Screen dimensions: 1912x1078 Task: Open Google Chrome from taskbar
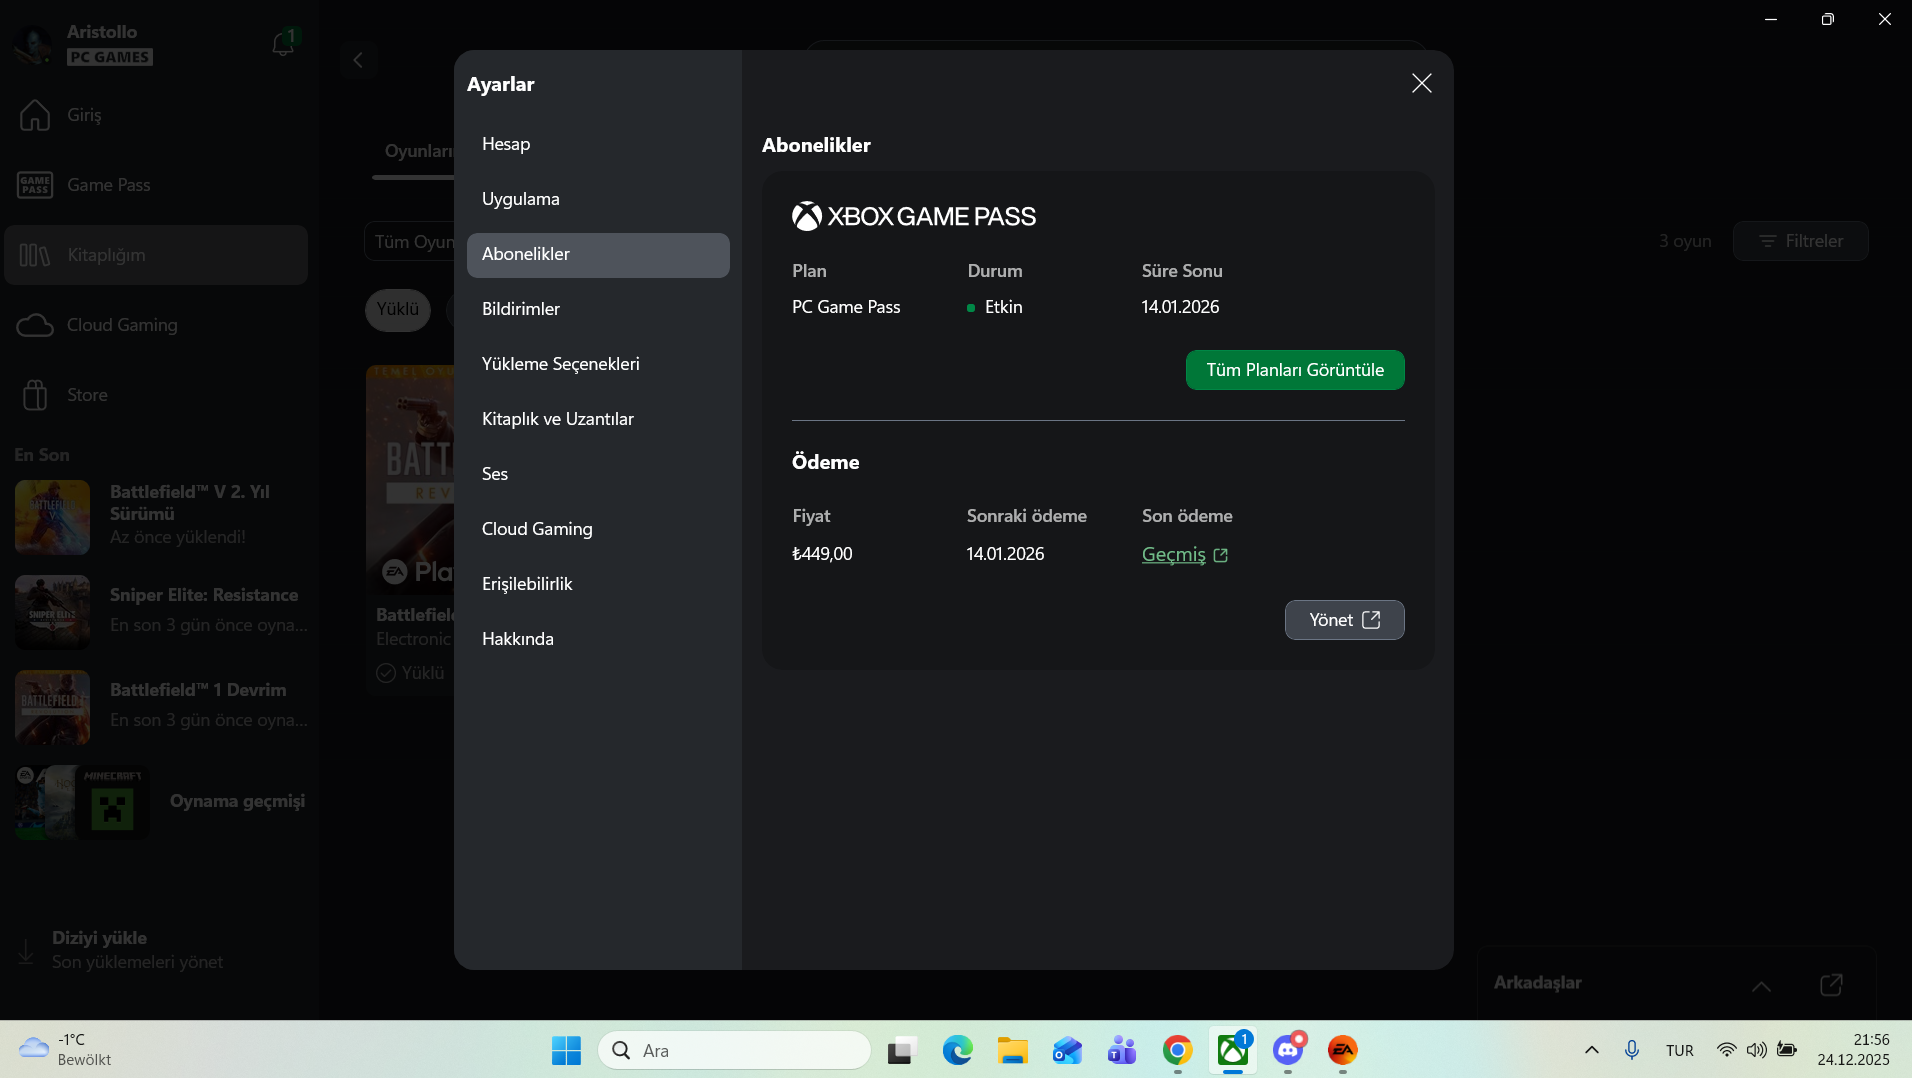[1177, 1050]
